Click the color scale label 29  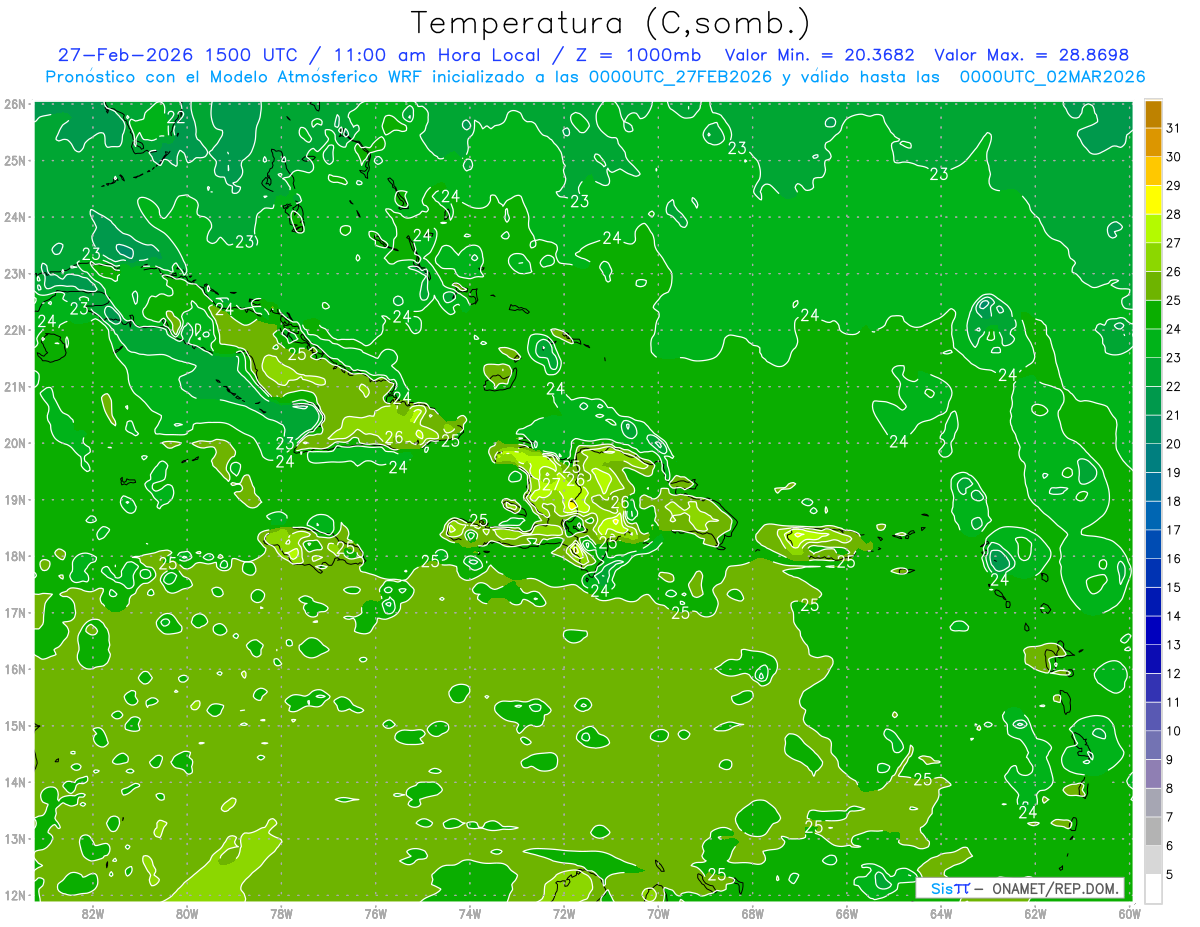pyautogui.click(x=1173, y=185)
